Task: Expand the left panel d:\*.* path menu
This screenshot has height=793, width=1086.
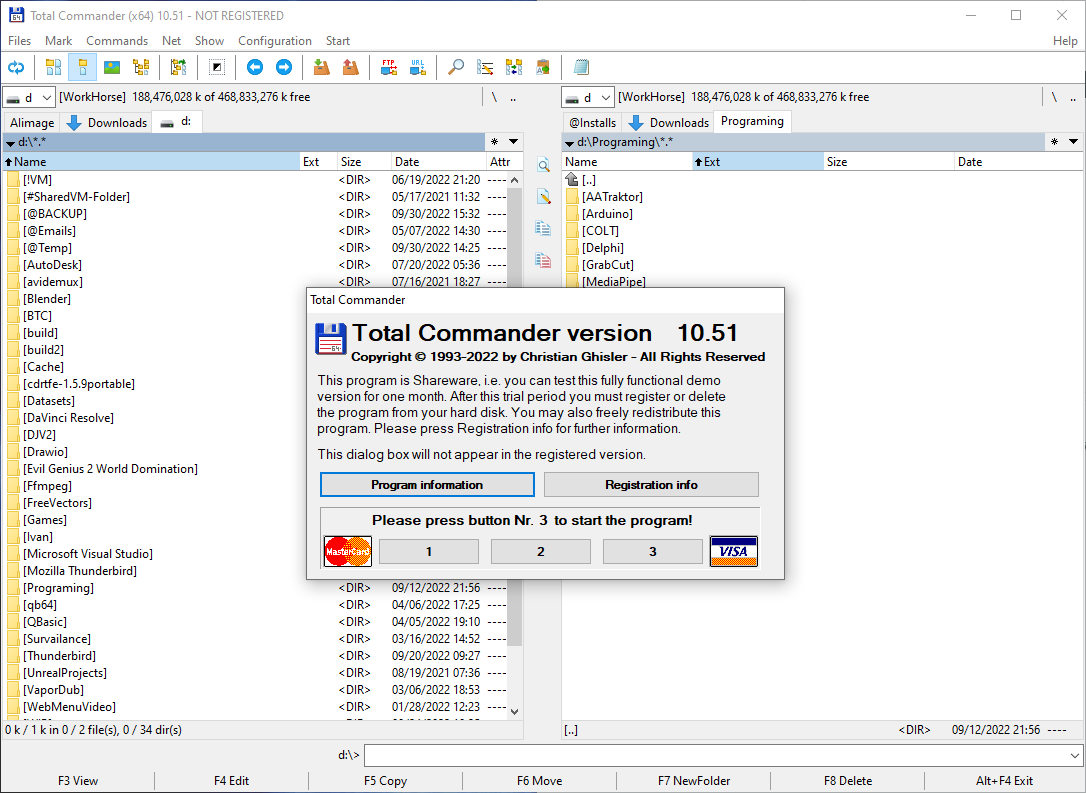Action: [x=10, y=143]
